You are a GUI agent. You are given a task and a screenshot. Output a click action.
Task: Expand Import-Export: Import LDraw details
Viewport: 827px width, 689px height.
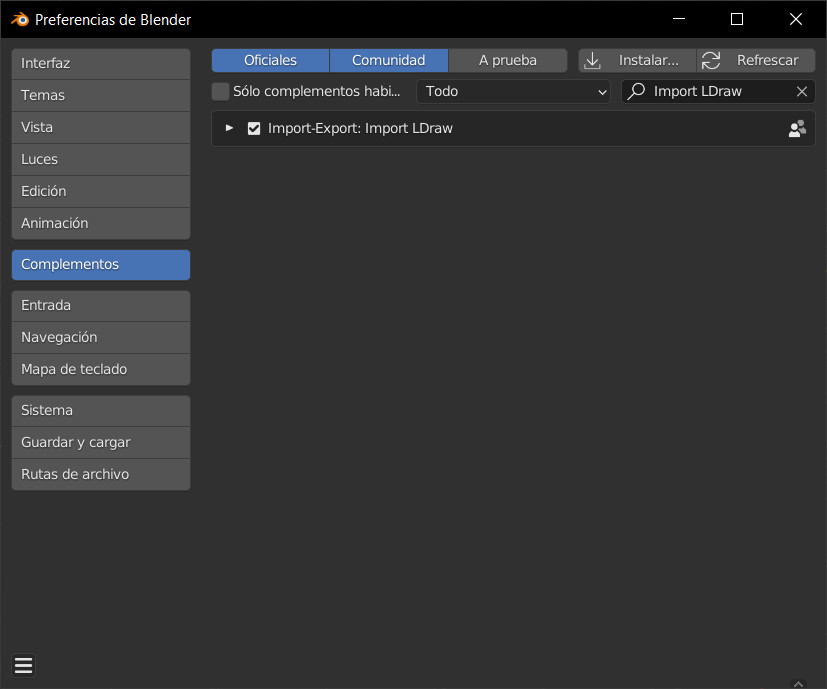click(x=229, y=128)
